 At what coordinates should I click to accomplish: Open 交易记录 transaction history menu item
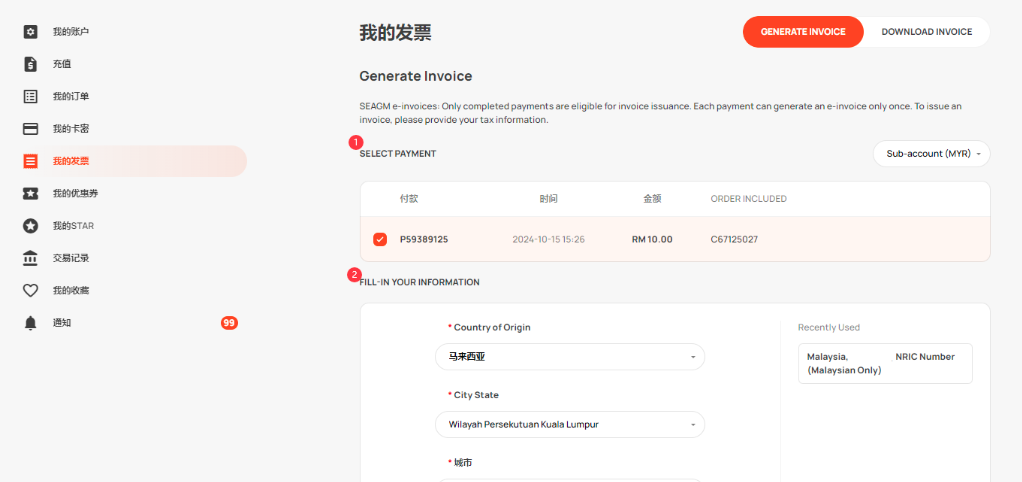point(71,258)
